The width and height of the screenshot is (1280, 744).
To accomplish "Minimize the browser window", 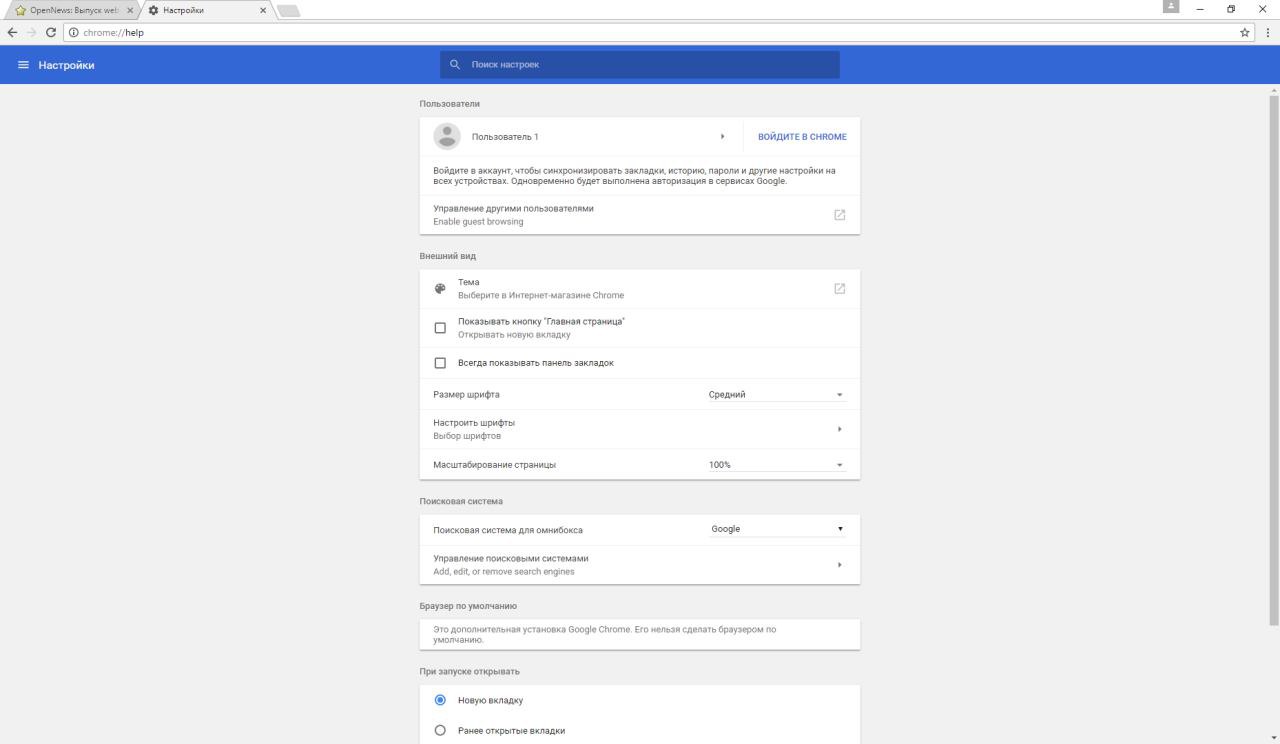I will pyautogui.click(x=1200, y=9).
